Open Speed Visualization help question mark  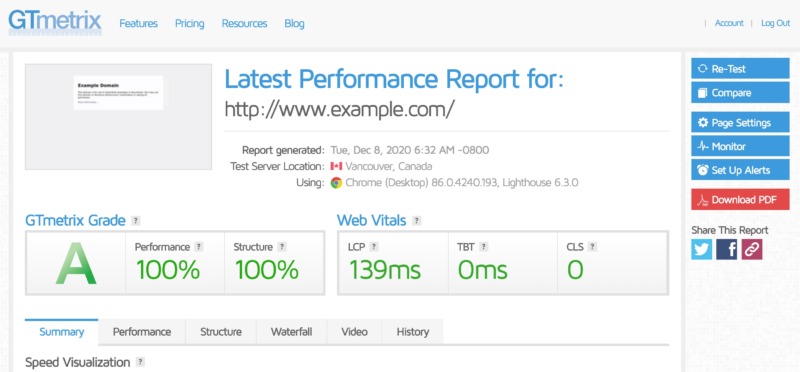(x=140, y=362)
